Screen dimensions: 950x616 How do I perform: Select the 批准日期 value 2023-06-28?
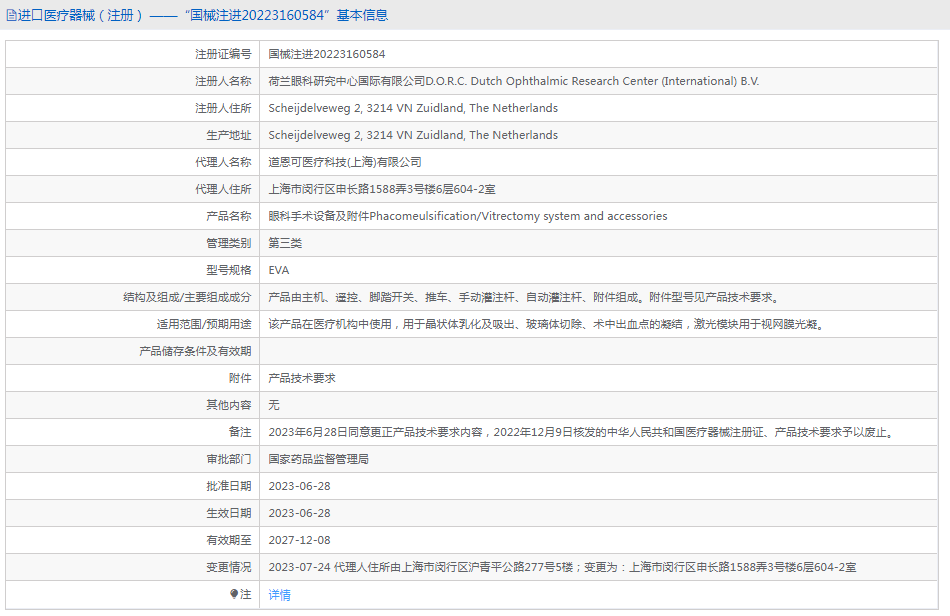[299, 486]
